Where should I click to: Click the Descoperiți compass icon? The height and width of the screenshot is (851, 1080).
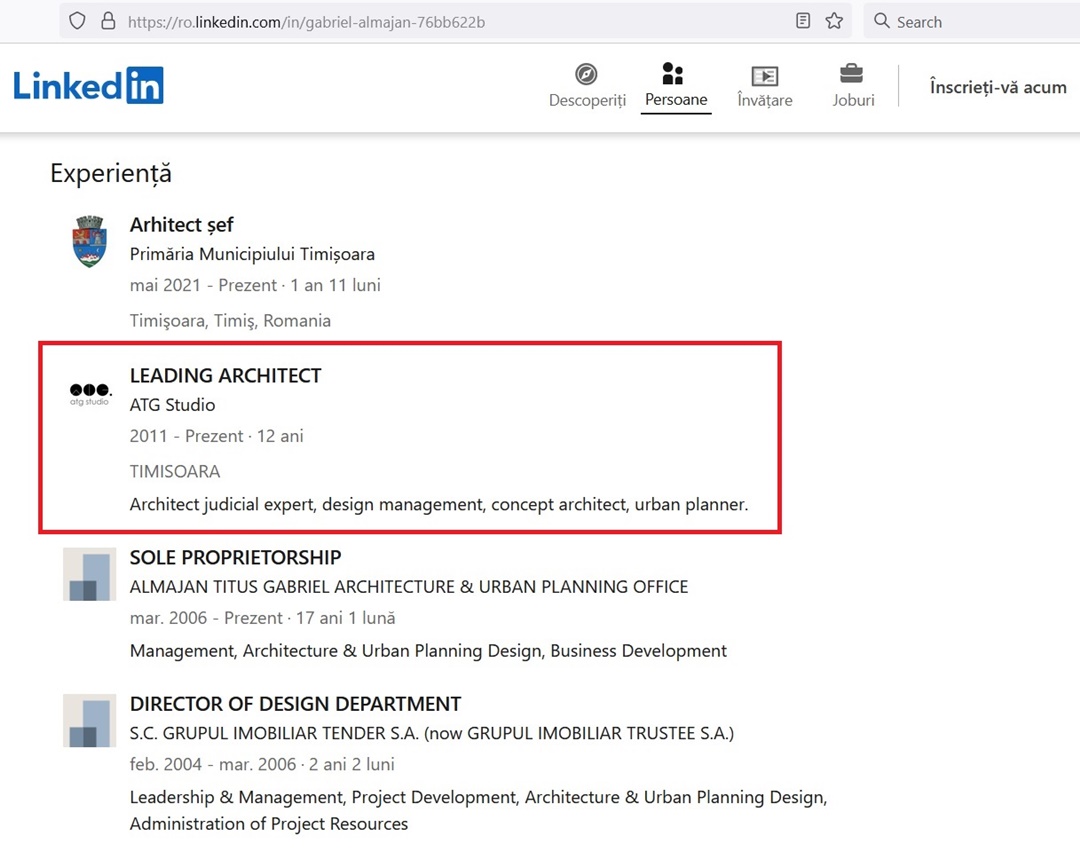point(586,74)
